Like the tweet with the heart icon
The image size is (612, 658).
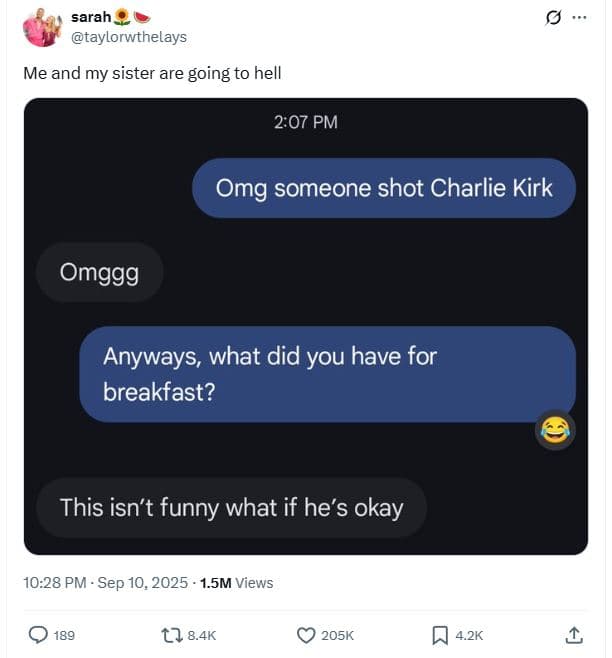tap(307, 634)
